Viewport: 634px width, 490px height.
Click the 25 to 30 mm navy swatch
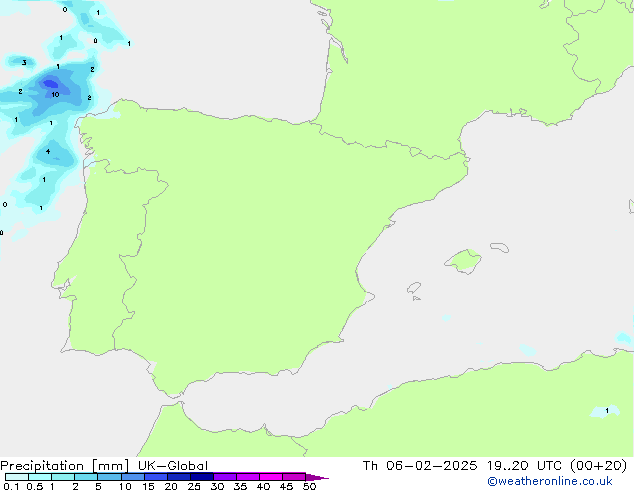click(202, 477)
